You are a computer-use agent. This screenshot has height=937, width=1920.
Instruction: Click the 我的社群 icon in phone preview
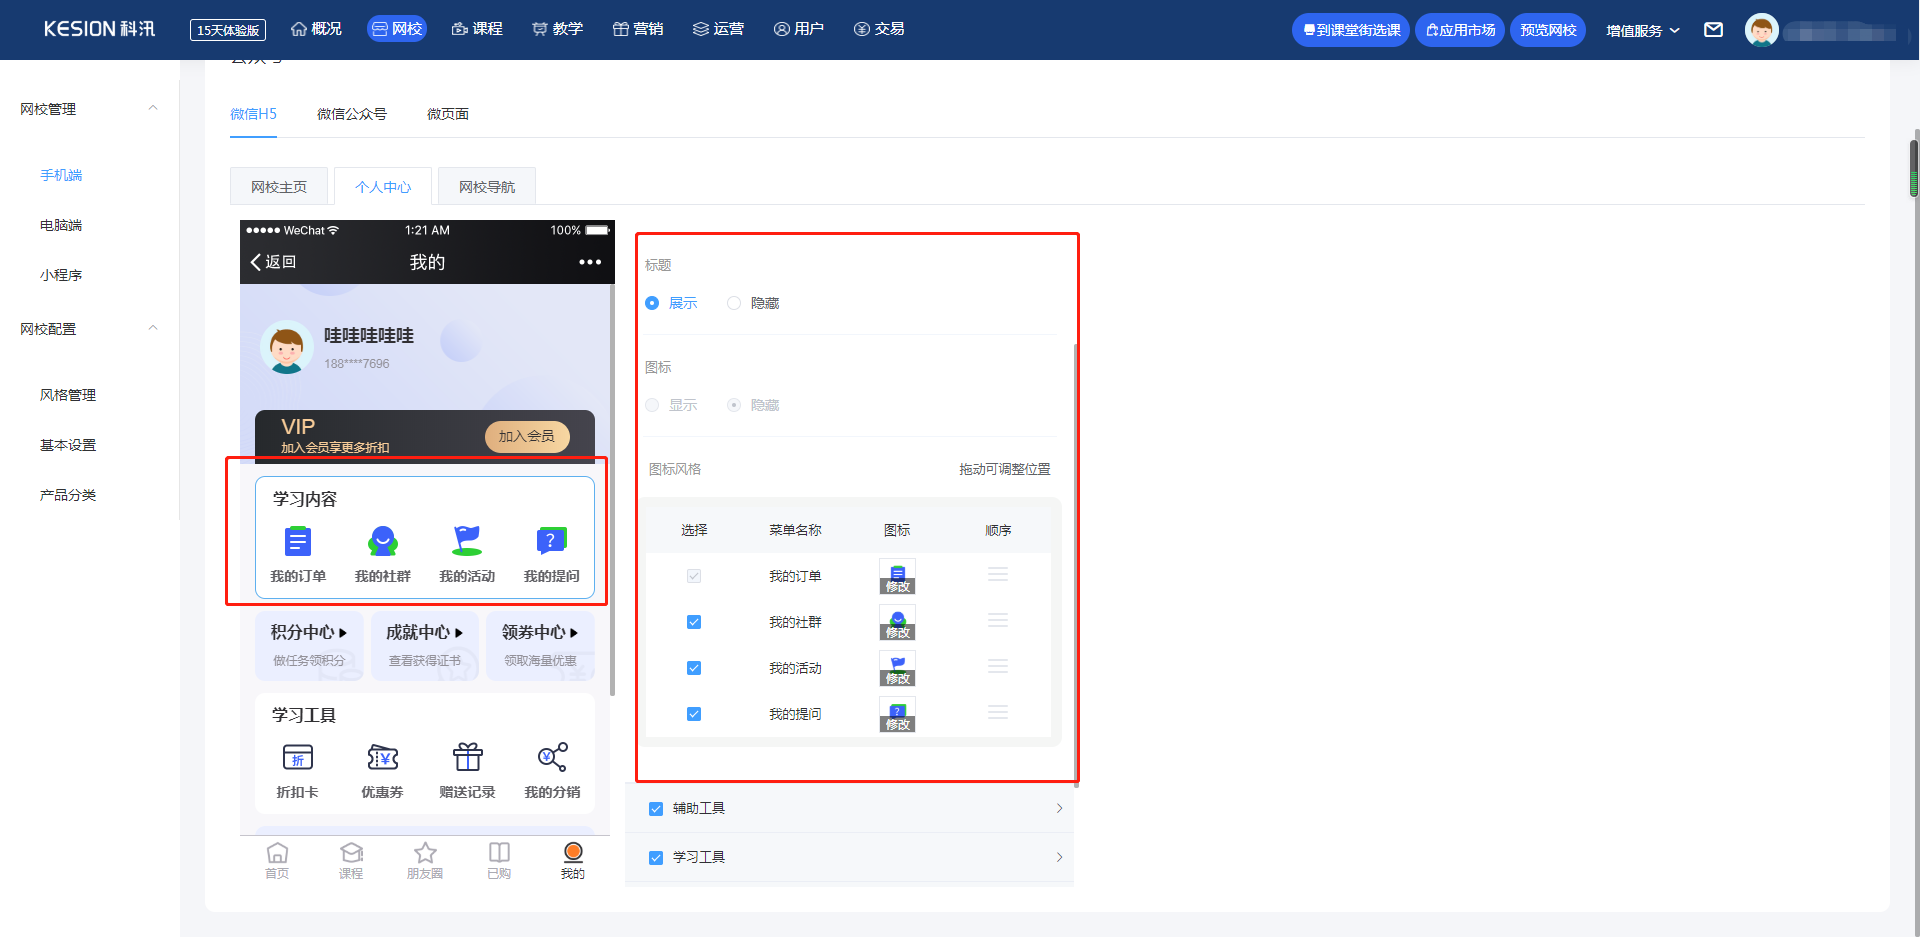tap(382, 541)
